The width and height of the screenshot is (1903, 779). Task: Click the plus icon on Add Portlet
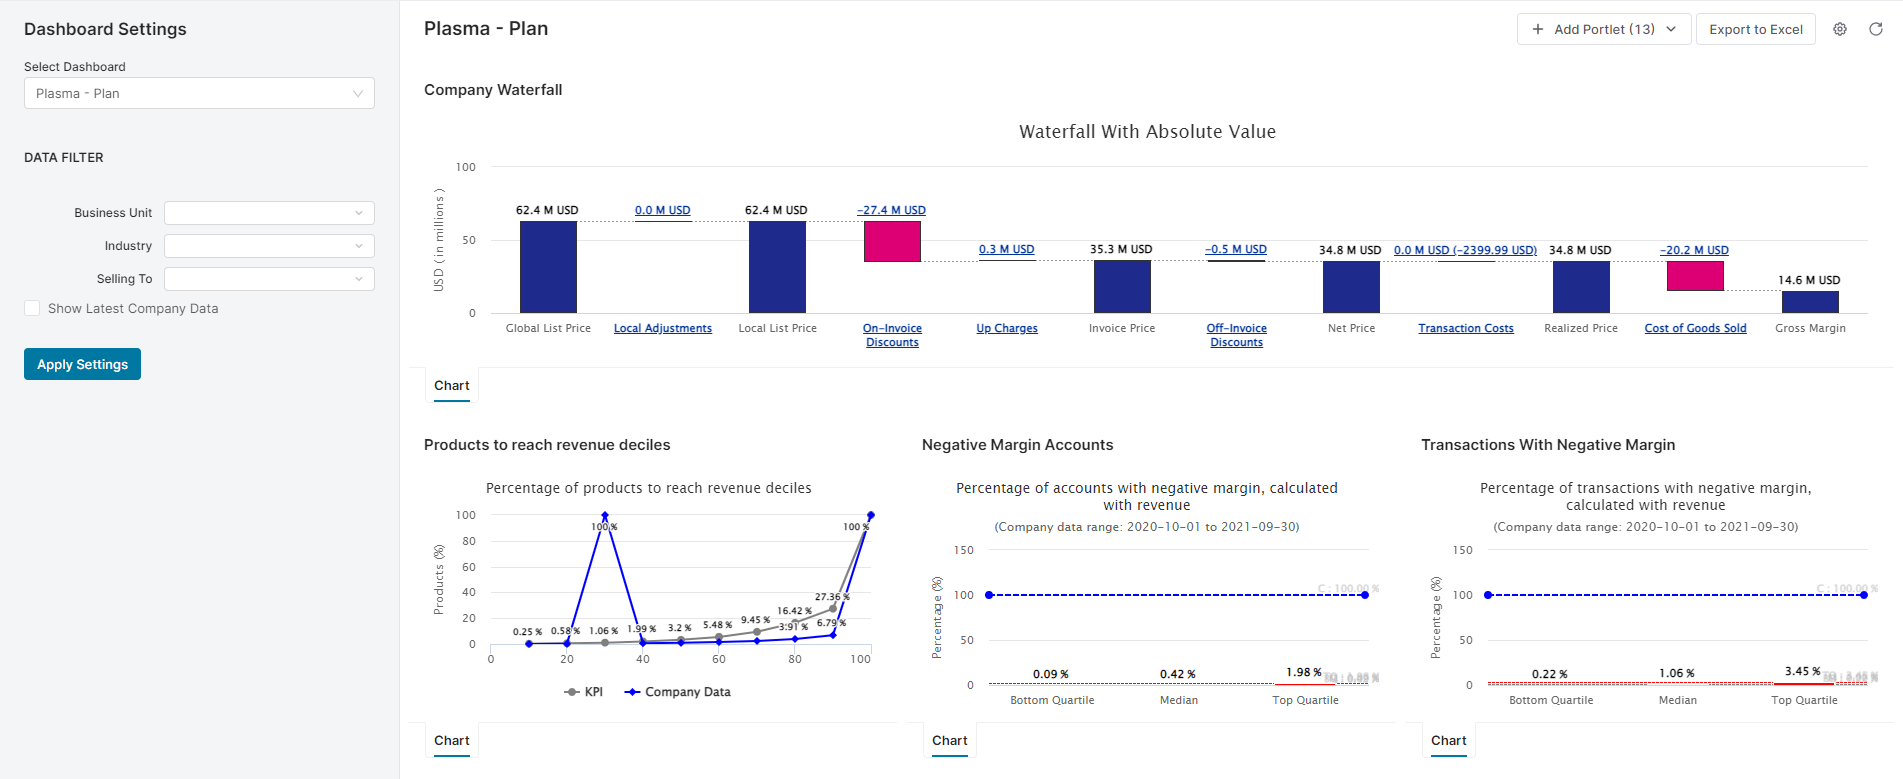[1537, 29]
